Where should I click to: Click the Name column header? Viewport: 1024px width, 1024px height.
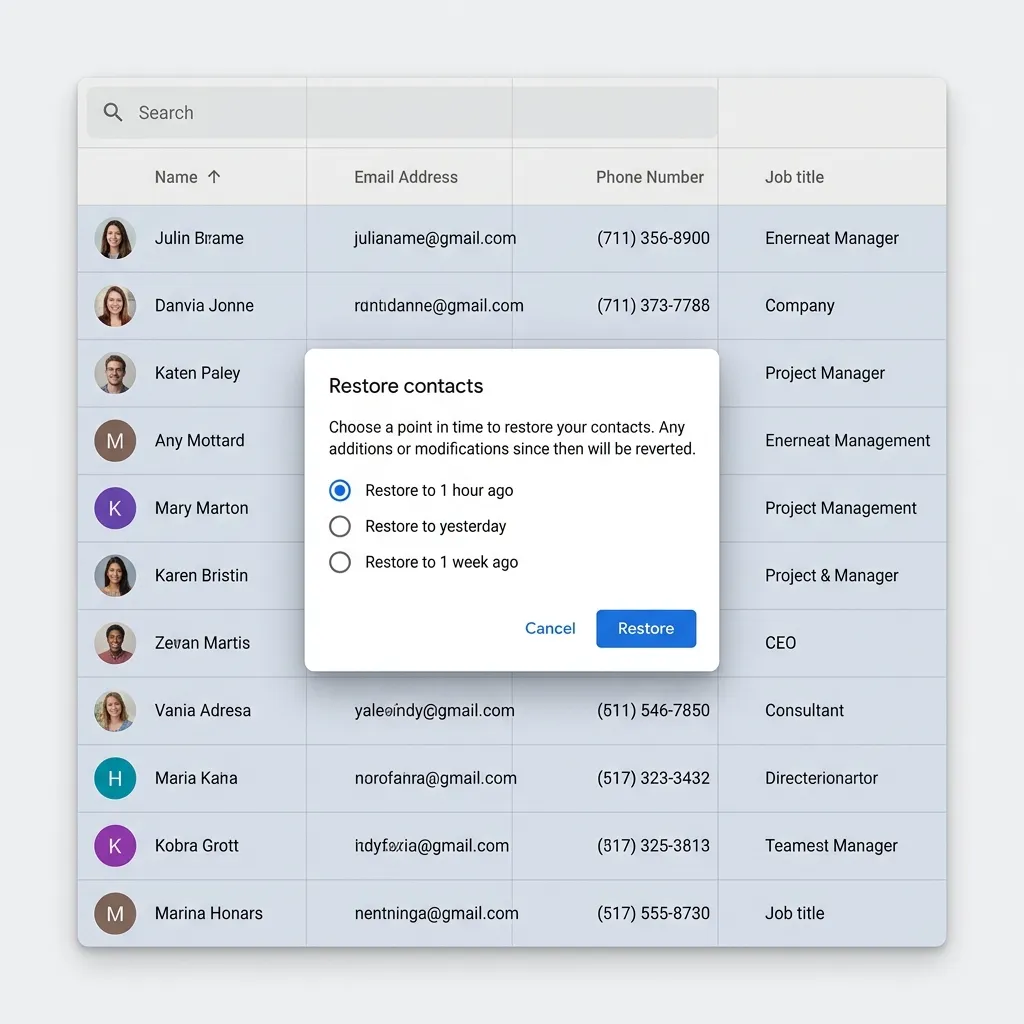point(176,177)
